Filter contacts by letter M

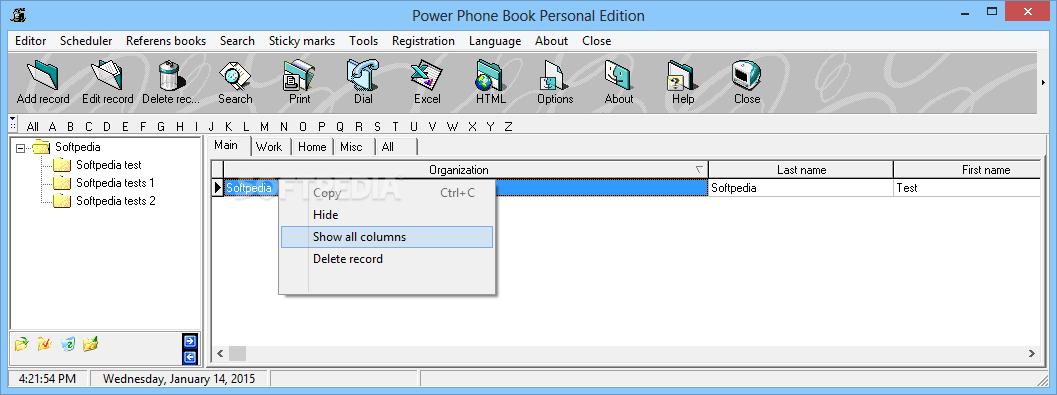[264, 126]
